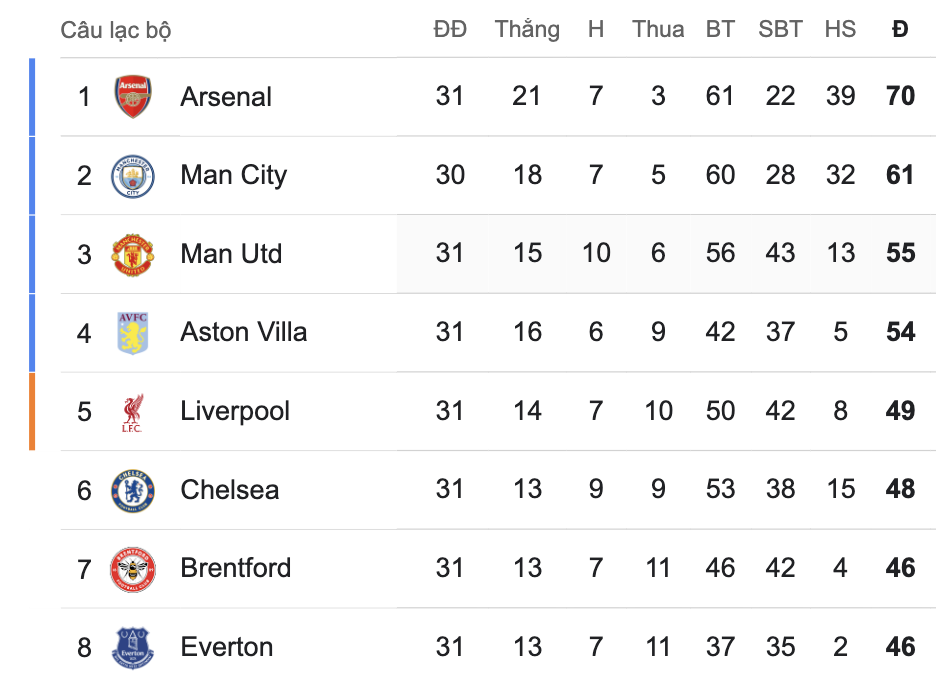This screenshot has width=936, height=682.
Task: Click the orange qualification bar beside Liverpool
Action: point(32,411)
